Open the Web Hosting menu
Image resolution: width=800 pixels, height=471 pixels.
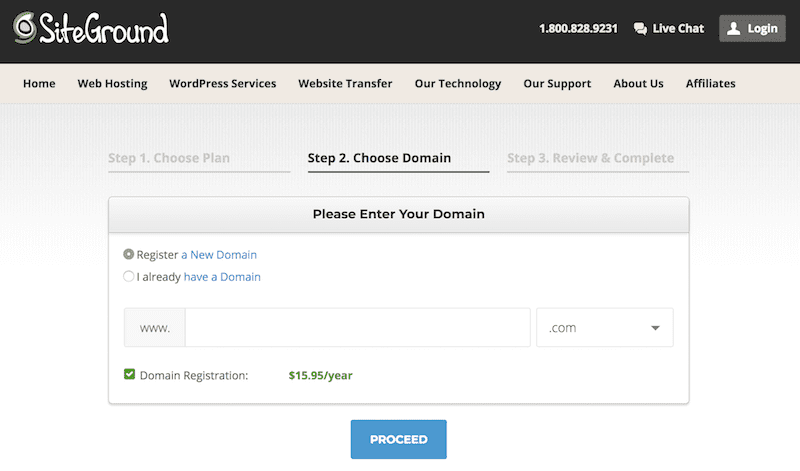pyautogui.click(x=112, y=84)
